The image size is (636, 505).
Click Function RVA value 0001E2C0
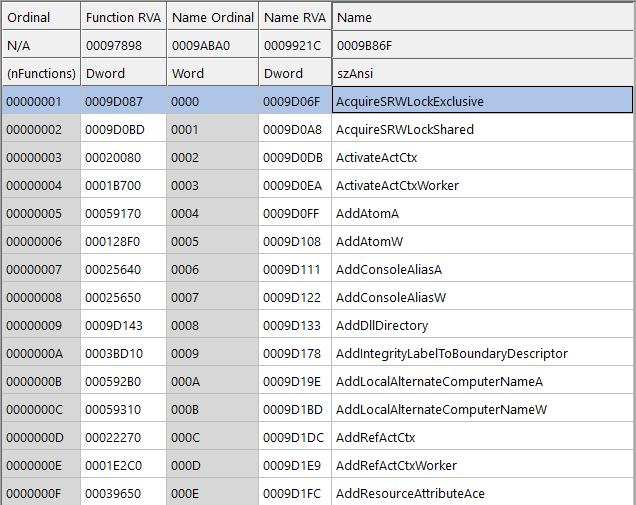[123, 465]
